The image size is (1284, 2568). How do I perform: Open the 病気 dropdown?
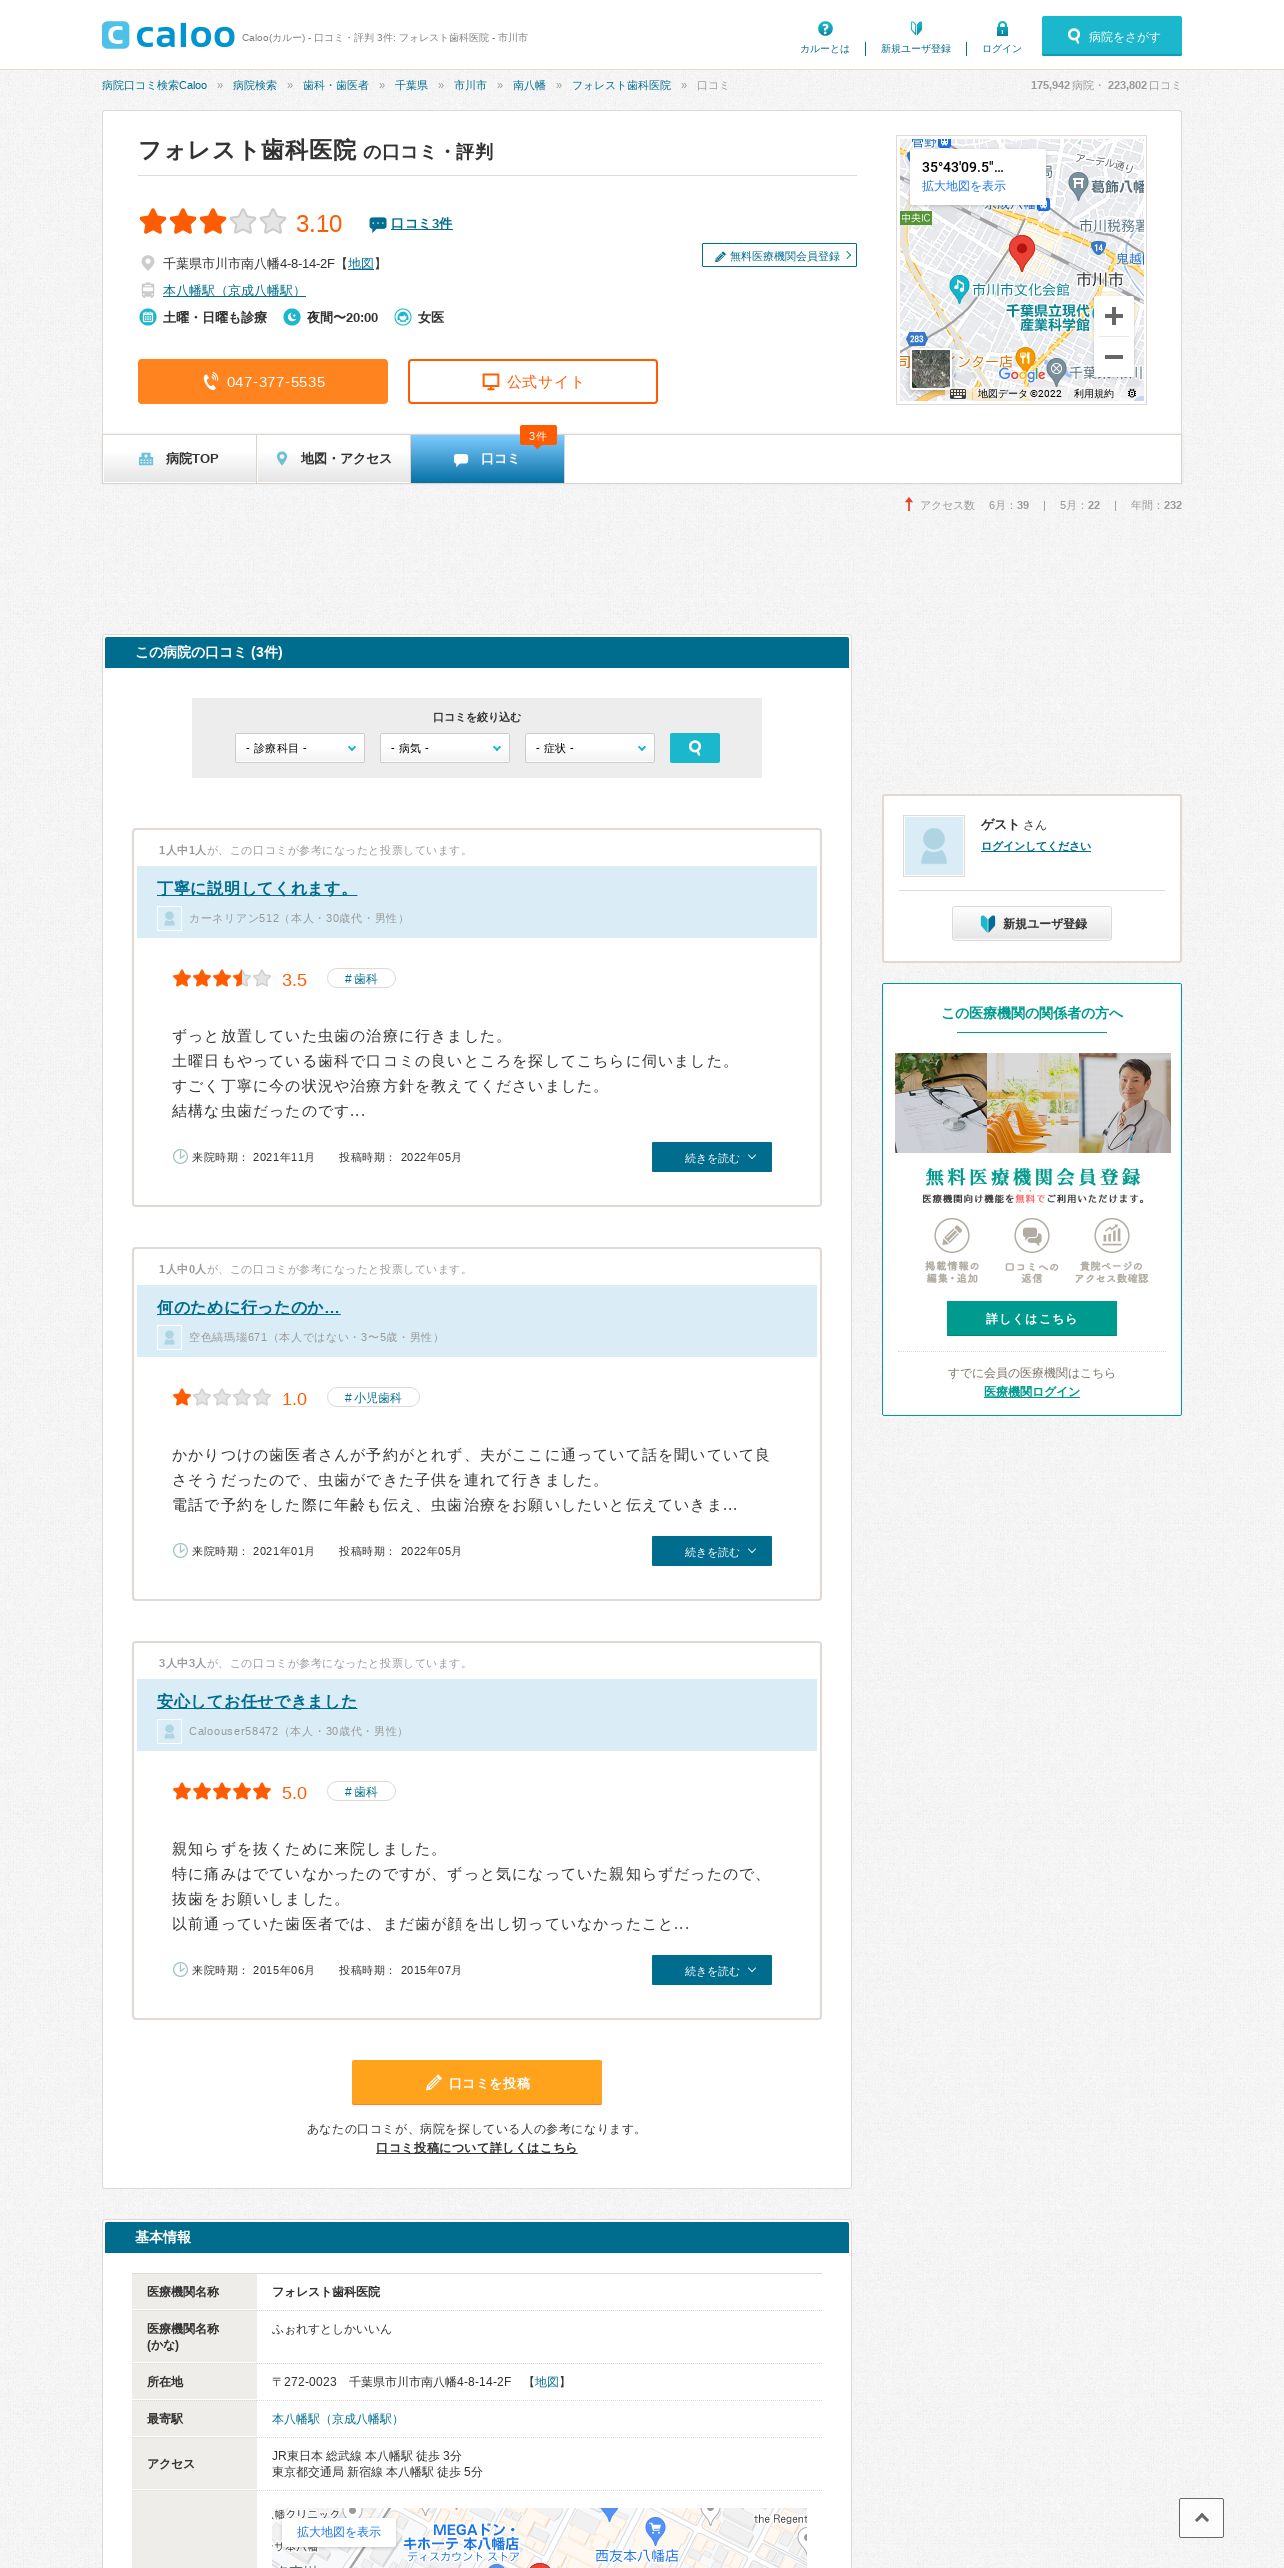tap(444, 748)
